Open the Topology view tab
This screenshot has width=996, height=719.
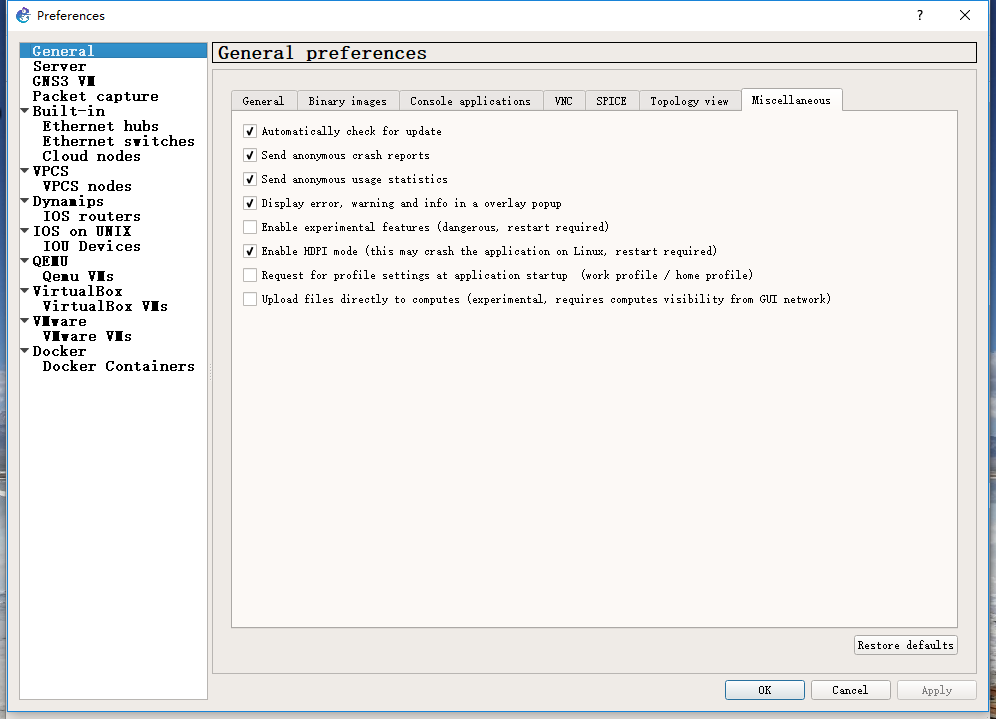(x=689, y=101)
